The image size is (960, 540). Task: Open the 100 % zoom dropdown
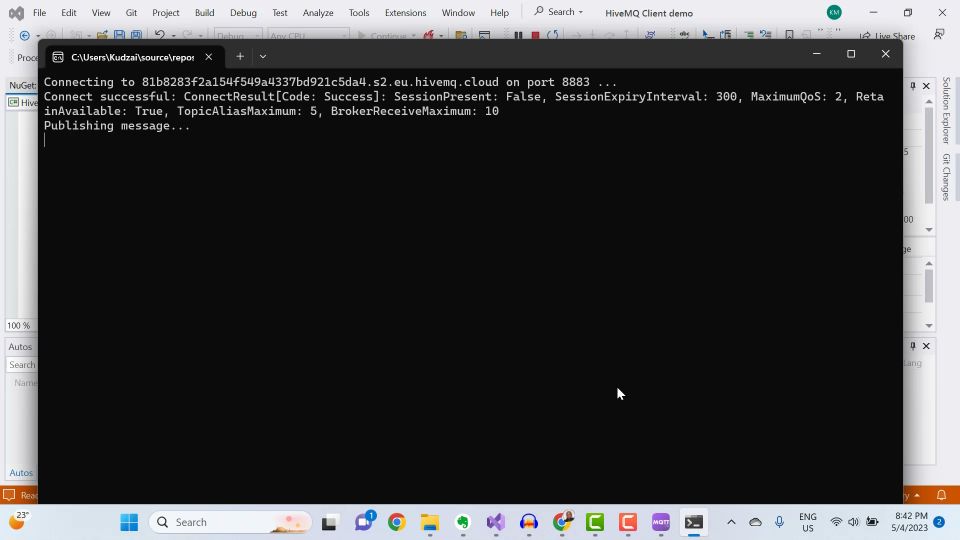click(21, 326)
